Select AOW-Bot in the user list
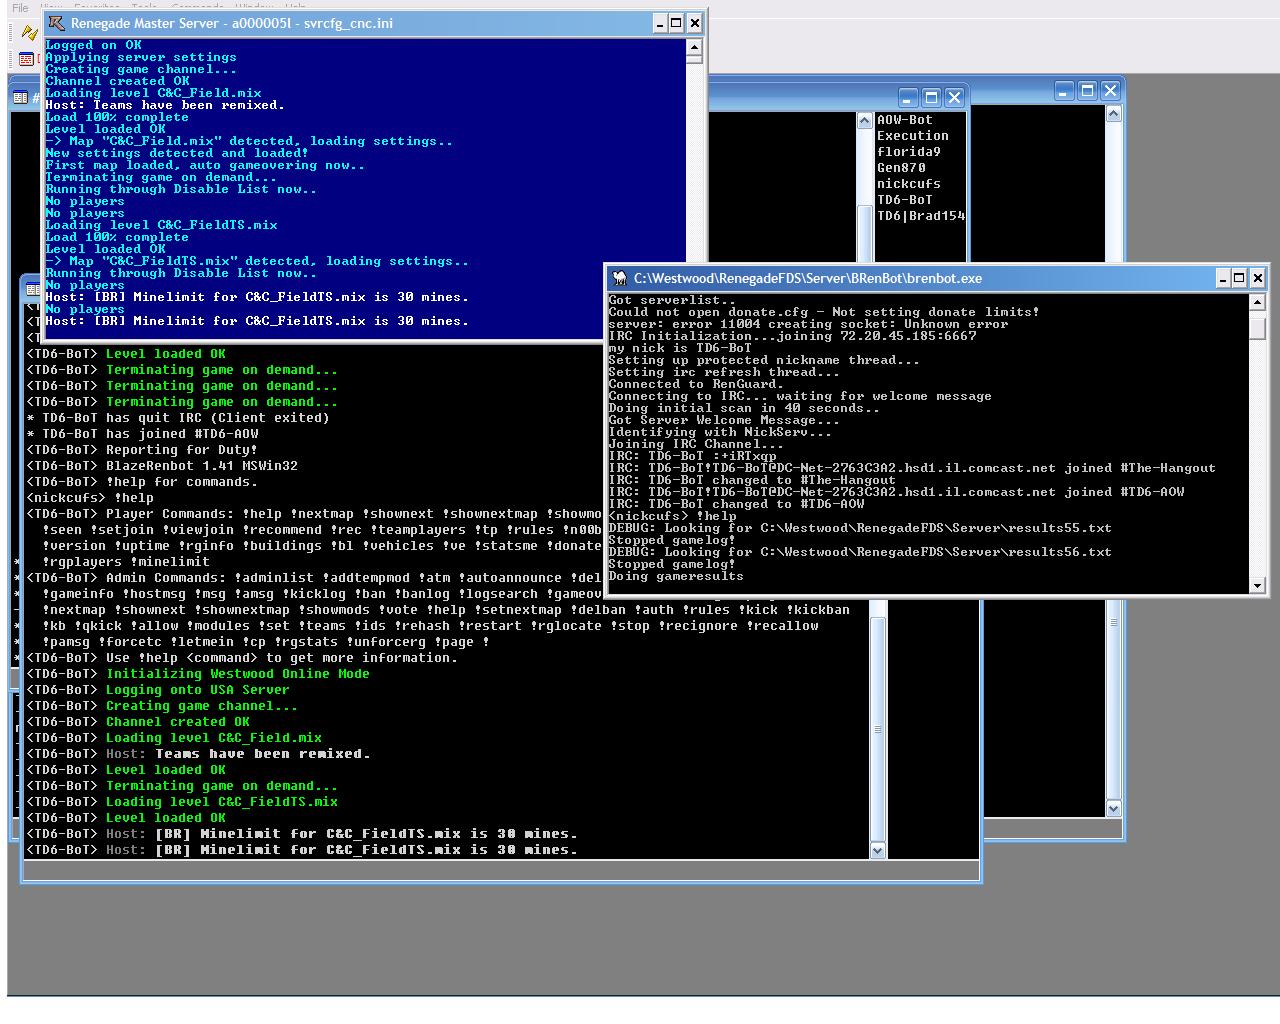This screenshot has height=1024, width=1280. tap(904, 120)
